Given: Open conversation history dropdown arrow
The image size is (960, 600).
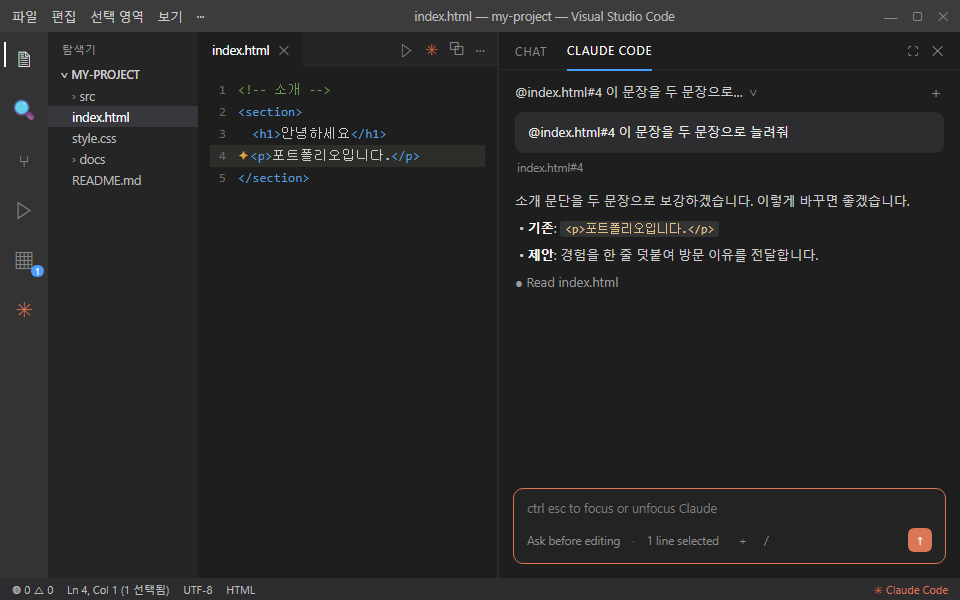Looking at the screenshot, I should tap(754, 93).
